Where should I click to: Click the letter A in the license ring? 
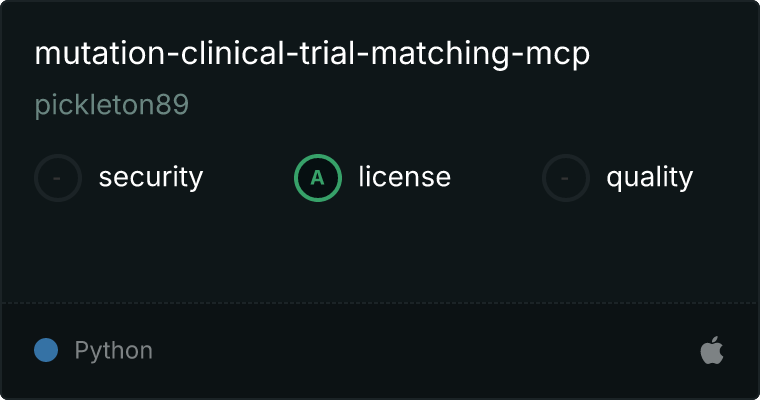click(317, 178)
